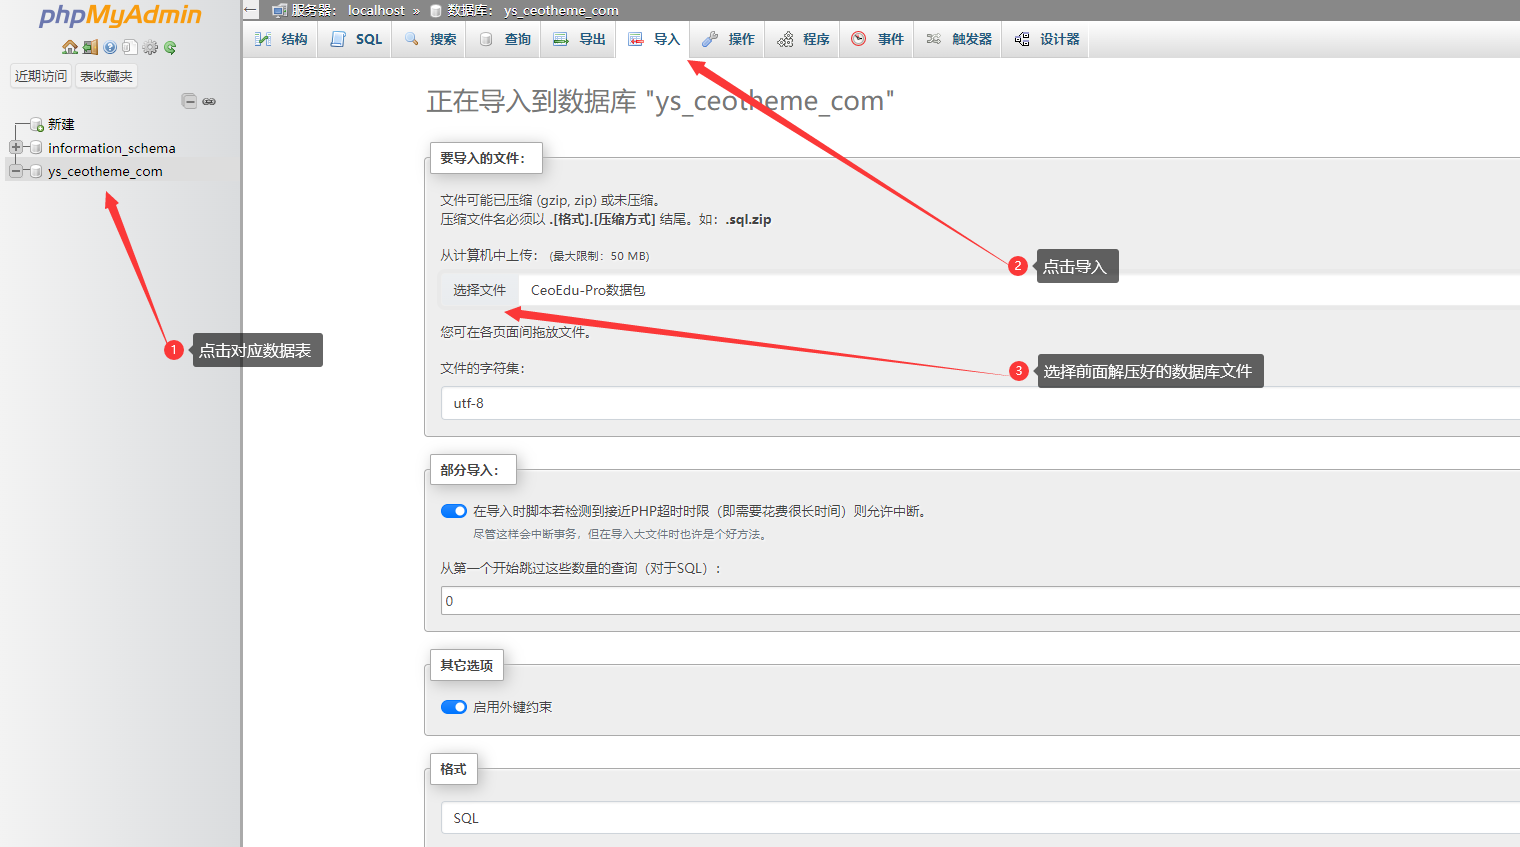Viewport: 1520px width, 847px height.
Task: Switch to 结构 (Structure) tab
Action: click(281, 39)
